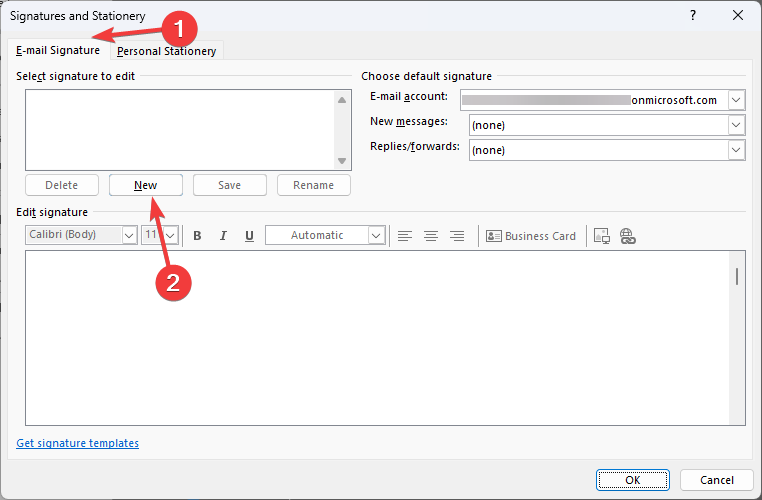Create a New signature
This screenshot has height=500, width=762.
146,185
